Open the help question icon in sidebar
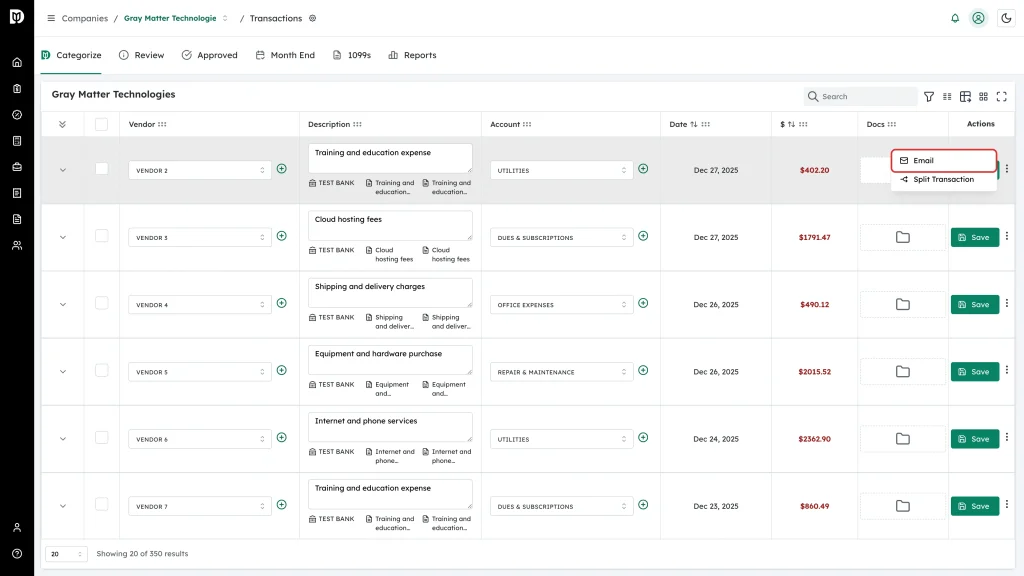This screenshot has height=576, width=1024. [17, 554]
